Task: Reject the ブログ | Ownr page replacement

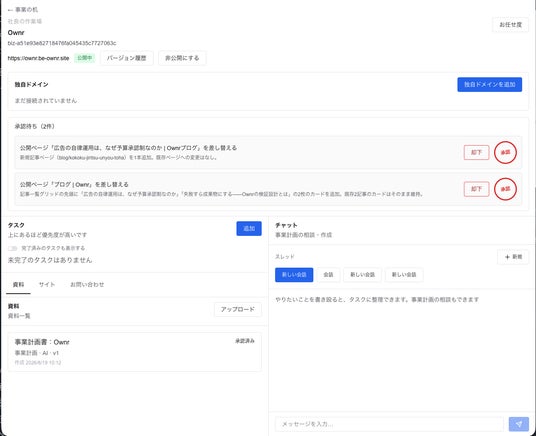Action: pos(476,189)
